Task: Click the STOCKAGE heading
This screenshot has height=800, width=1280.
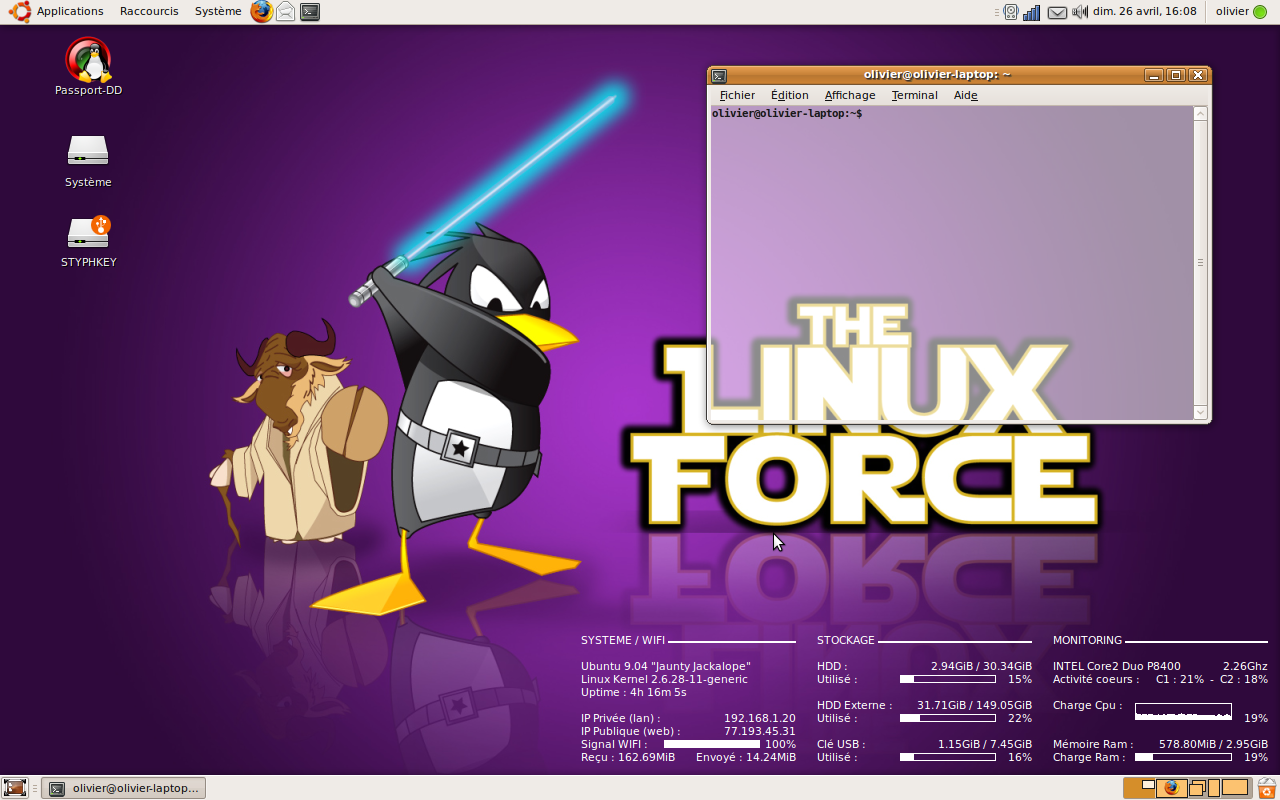Action: 846,640
